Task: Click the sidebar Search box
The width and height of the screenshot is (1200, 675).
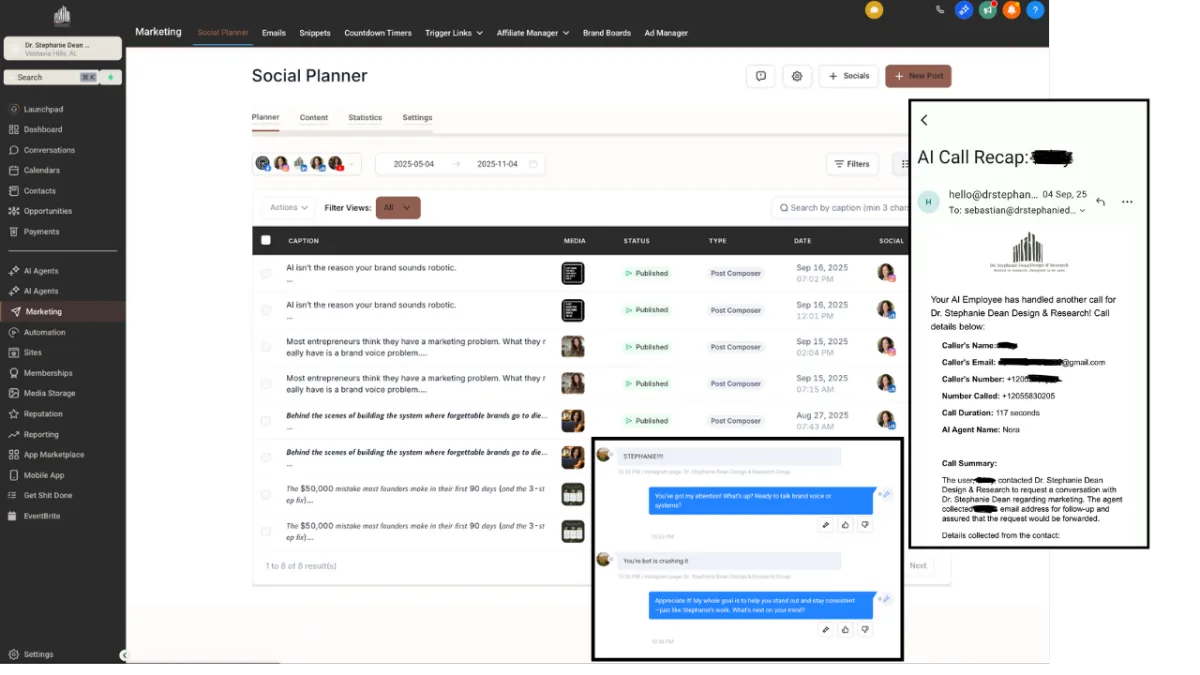Action: [50, 77]
